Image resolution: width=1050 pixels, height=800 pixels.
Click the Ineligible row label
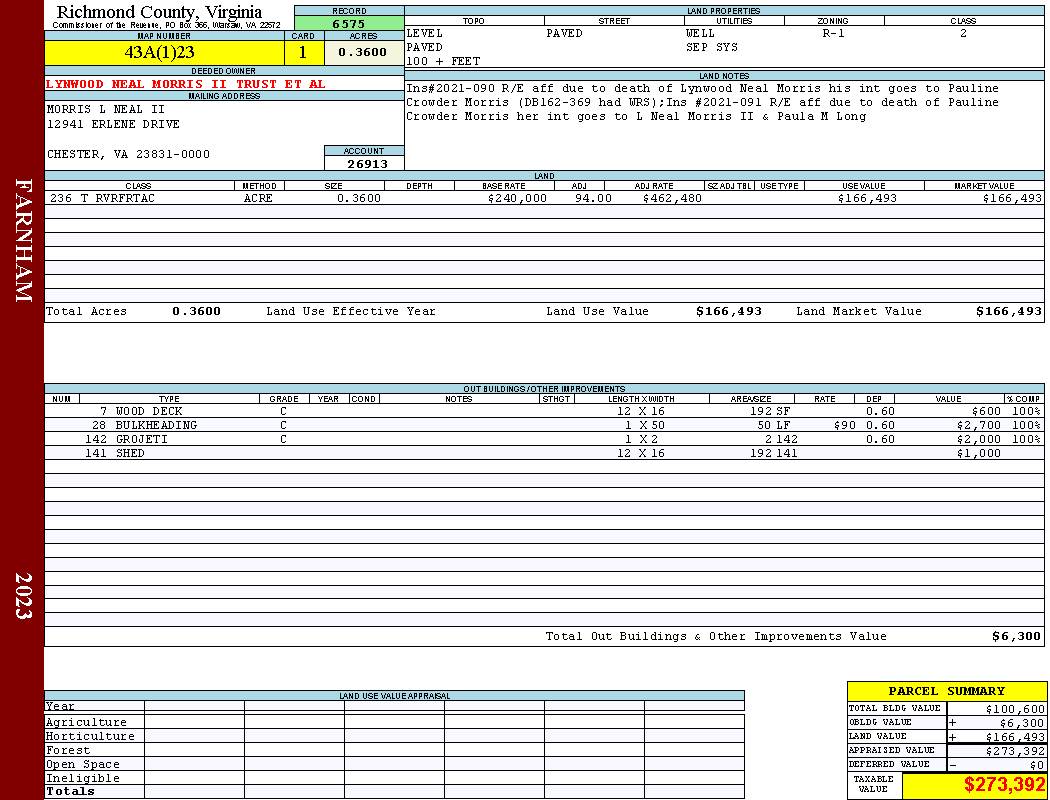82,779
